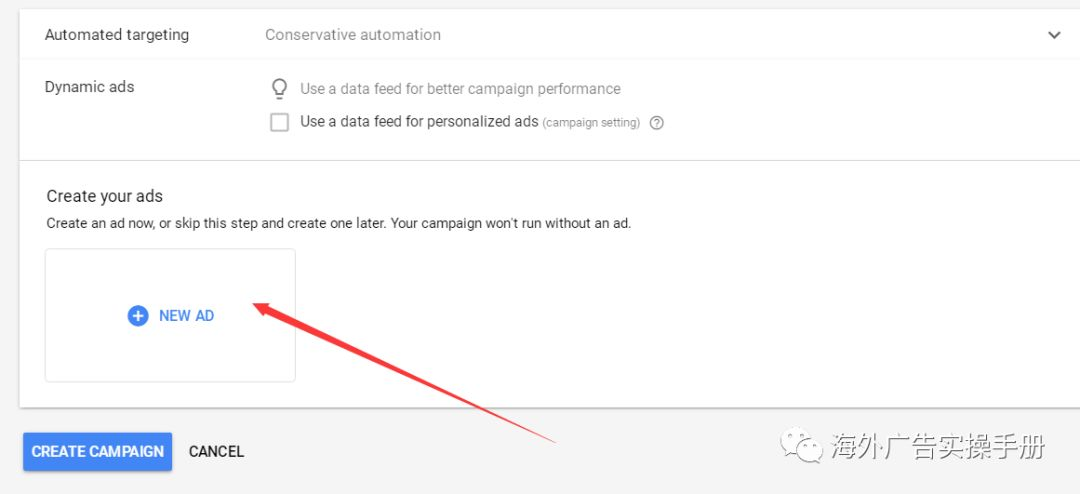The height and width of the screenshot is (494, 1080).
Task: Click the Dynamic ads row label
Action: pyautogui.click(x=89, y=87)
